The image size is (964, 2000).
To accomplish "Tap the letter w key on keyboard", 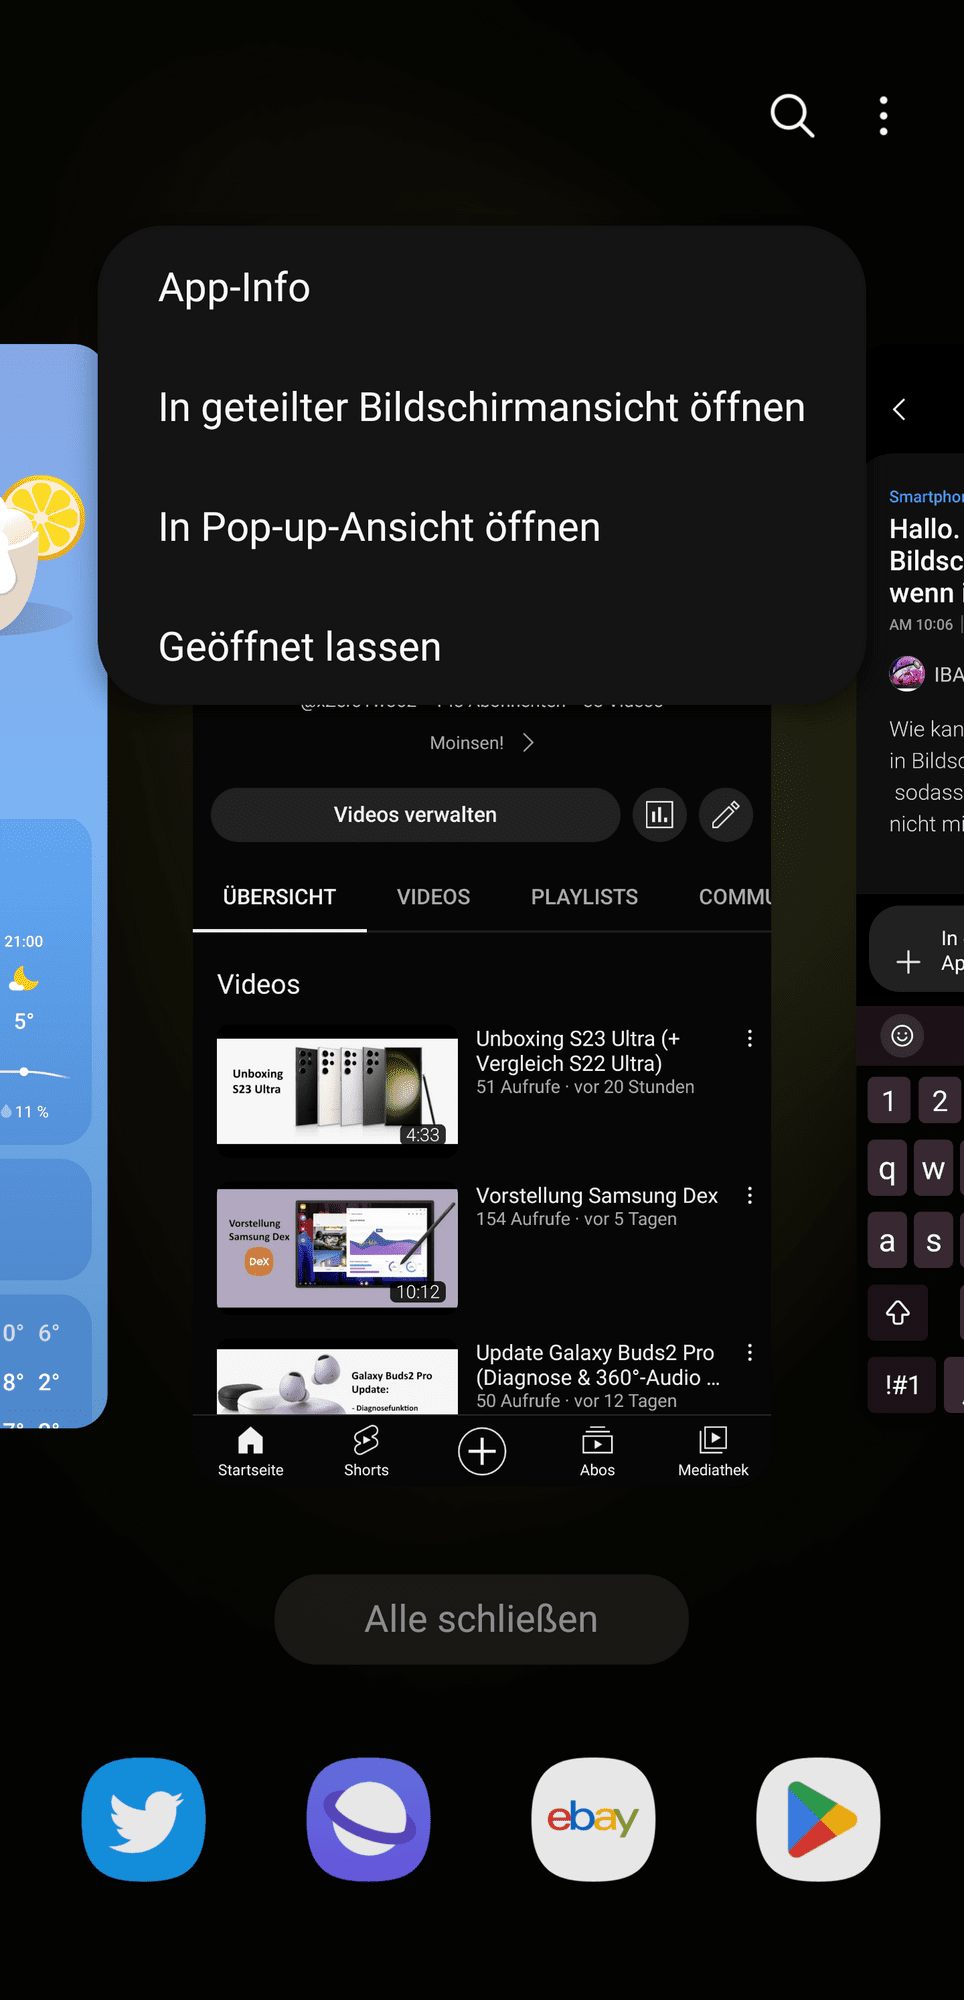I will (x=934, y=1168).
